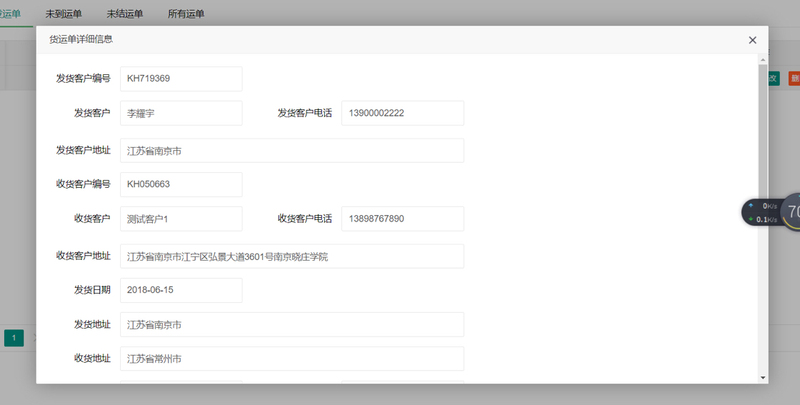This screenshot has width=800, height=405.
Task: Click the 收货地址 field 江苏省常州市
Action: coord(292,359)
